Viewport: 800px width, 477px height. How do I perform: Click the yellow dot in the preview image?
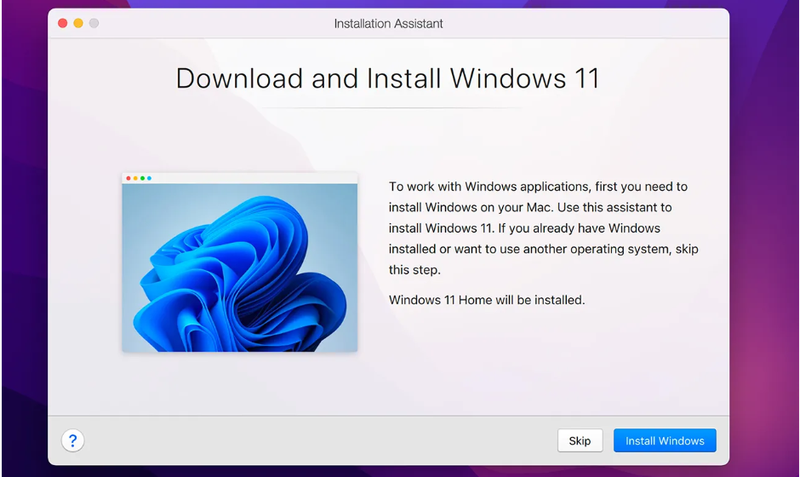tap(135, 178)
